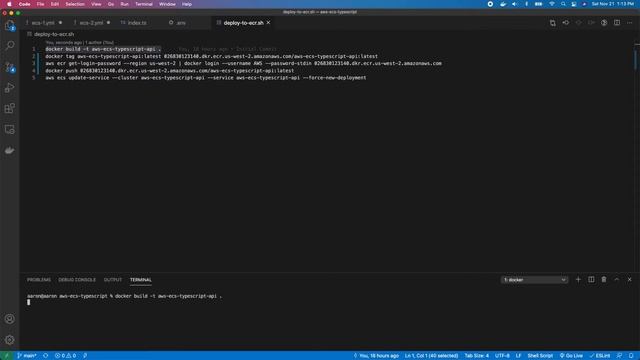Click the docker push line in editor

pyautogui.click(x=169, y=71)
